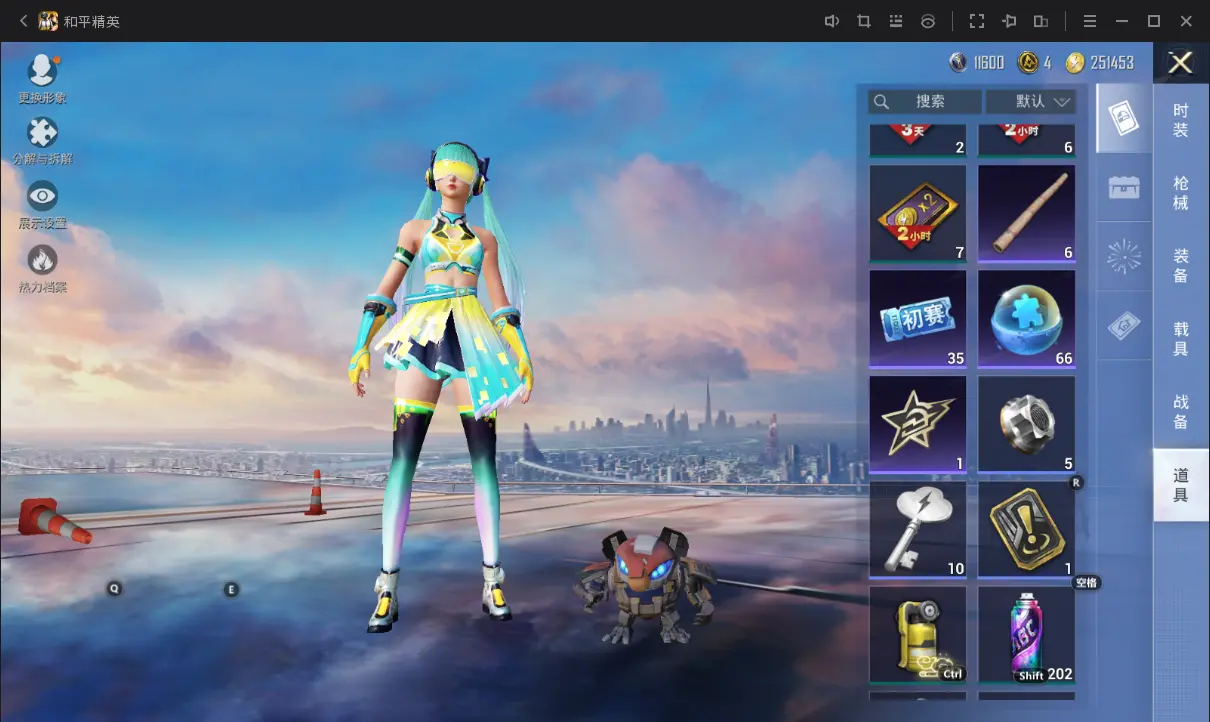Switch to fullscreen with the corner-brackets icon
This screenshot has height=722, width=1210.
(977, 21)
